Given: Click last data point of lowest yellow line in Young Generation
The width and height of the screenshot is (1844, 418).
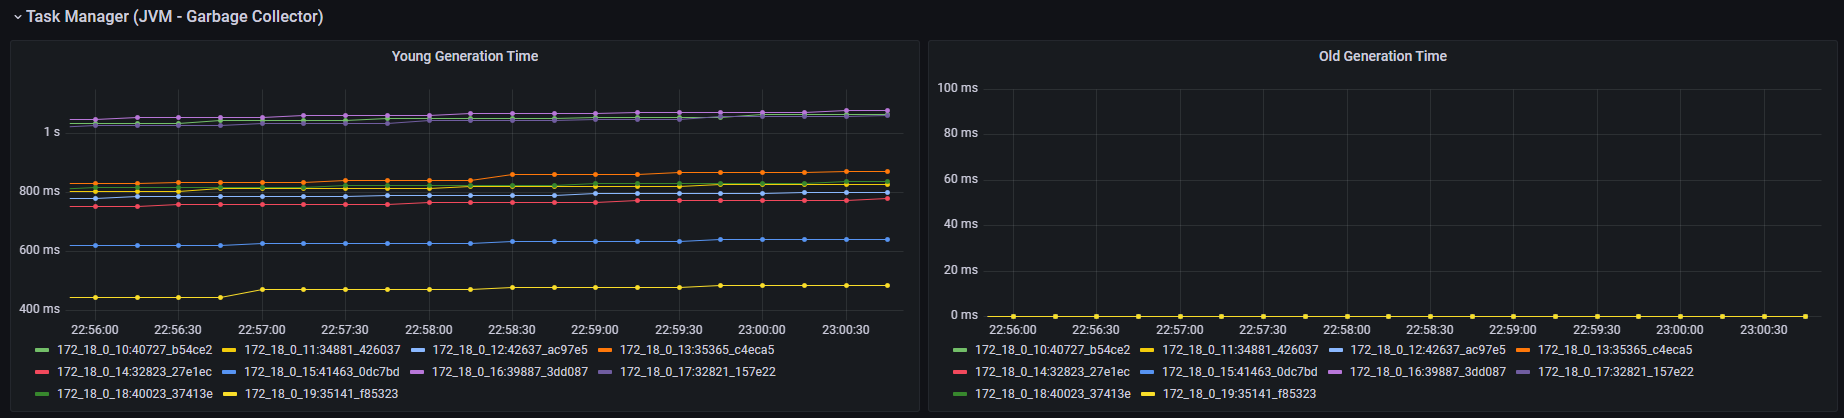Looking at the screenshot, I should (887, 286).
